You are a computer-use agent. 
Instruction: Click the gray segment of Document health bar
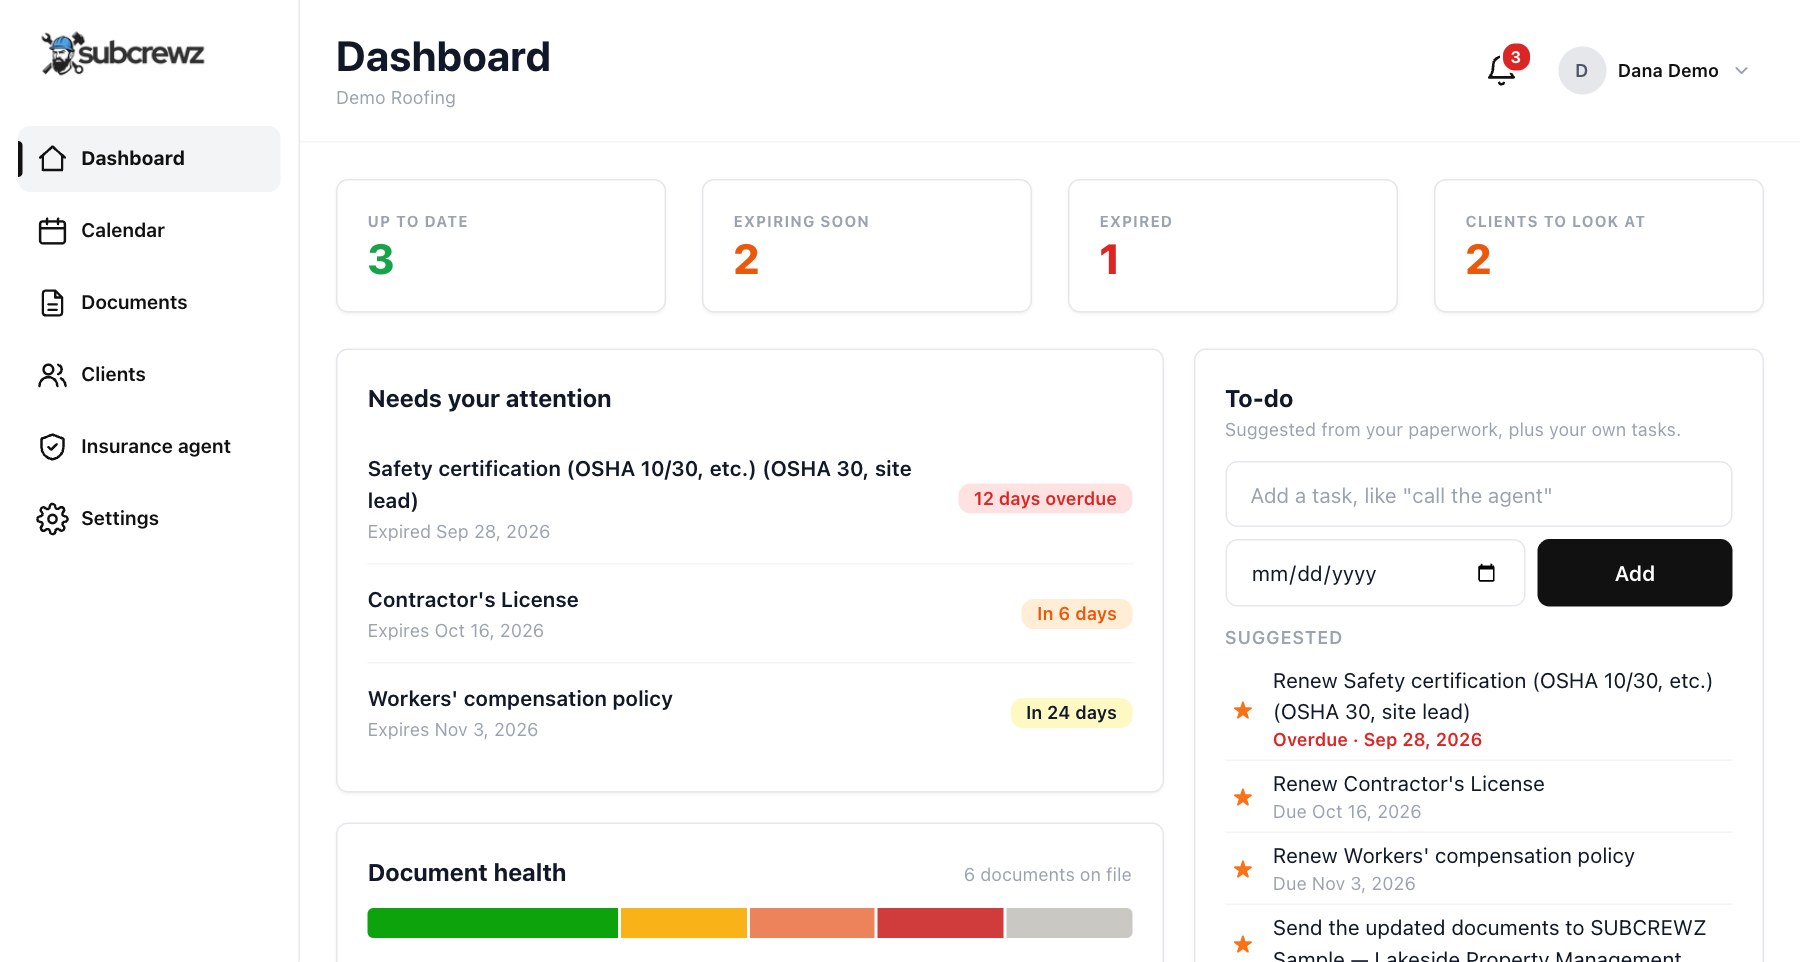1069,923
